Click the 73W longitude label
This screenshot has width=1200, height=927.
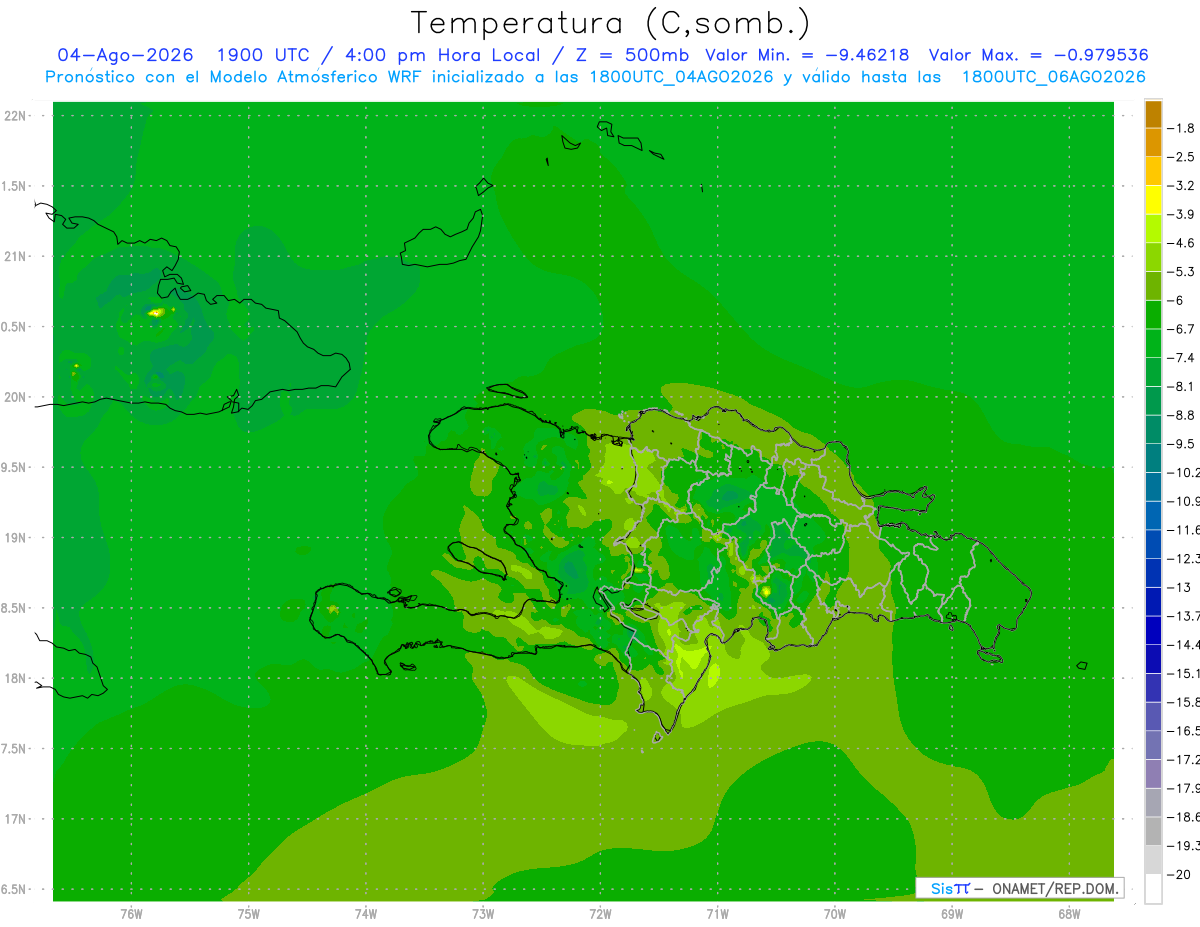[x=483, y=914]
